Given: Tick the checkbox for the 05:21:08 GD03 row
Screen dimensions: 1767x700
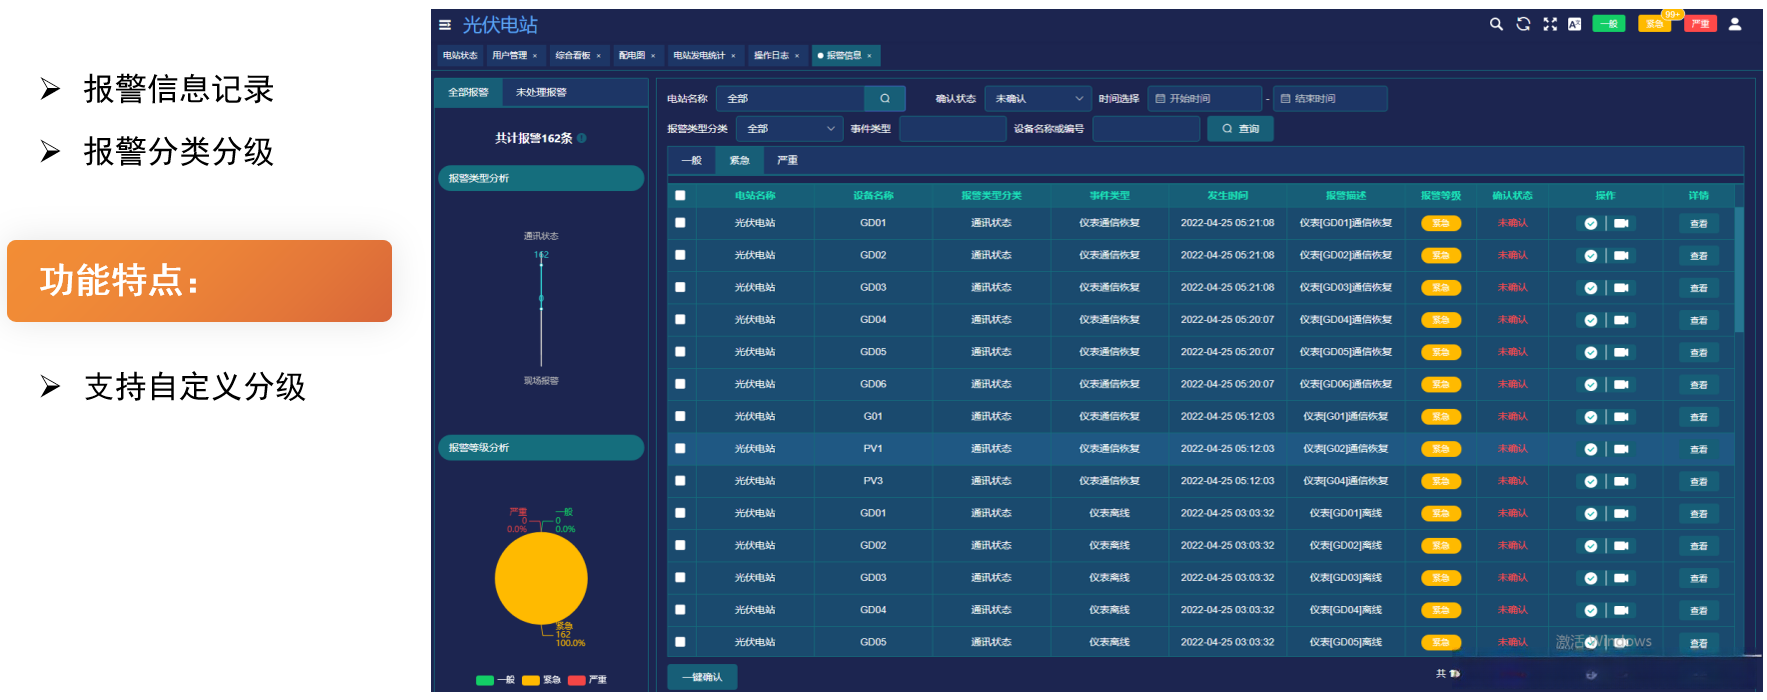Looking at the screenshot, I should (680, 287).
